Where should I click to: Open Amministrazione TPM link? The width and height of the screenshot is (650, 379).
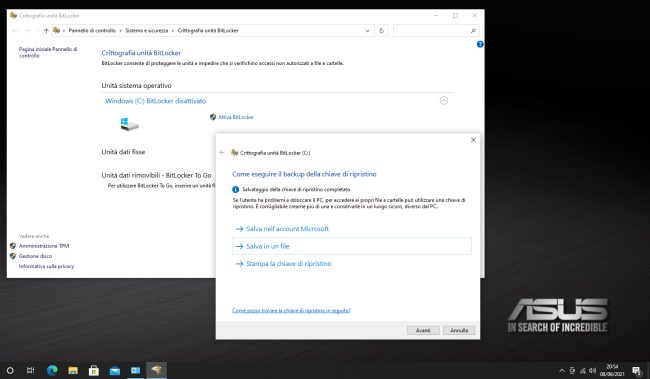click(x=44, y=246)
